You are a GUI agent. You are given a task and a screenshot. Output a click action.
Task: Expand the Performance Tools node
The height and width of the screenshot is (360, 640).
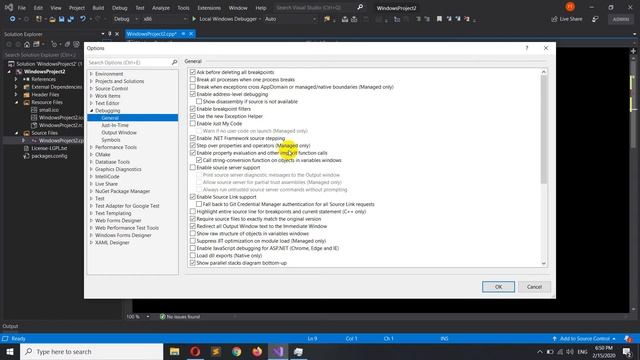click(x=91, y=147)
